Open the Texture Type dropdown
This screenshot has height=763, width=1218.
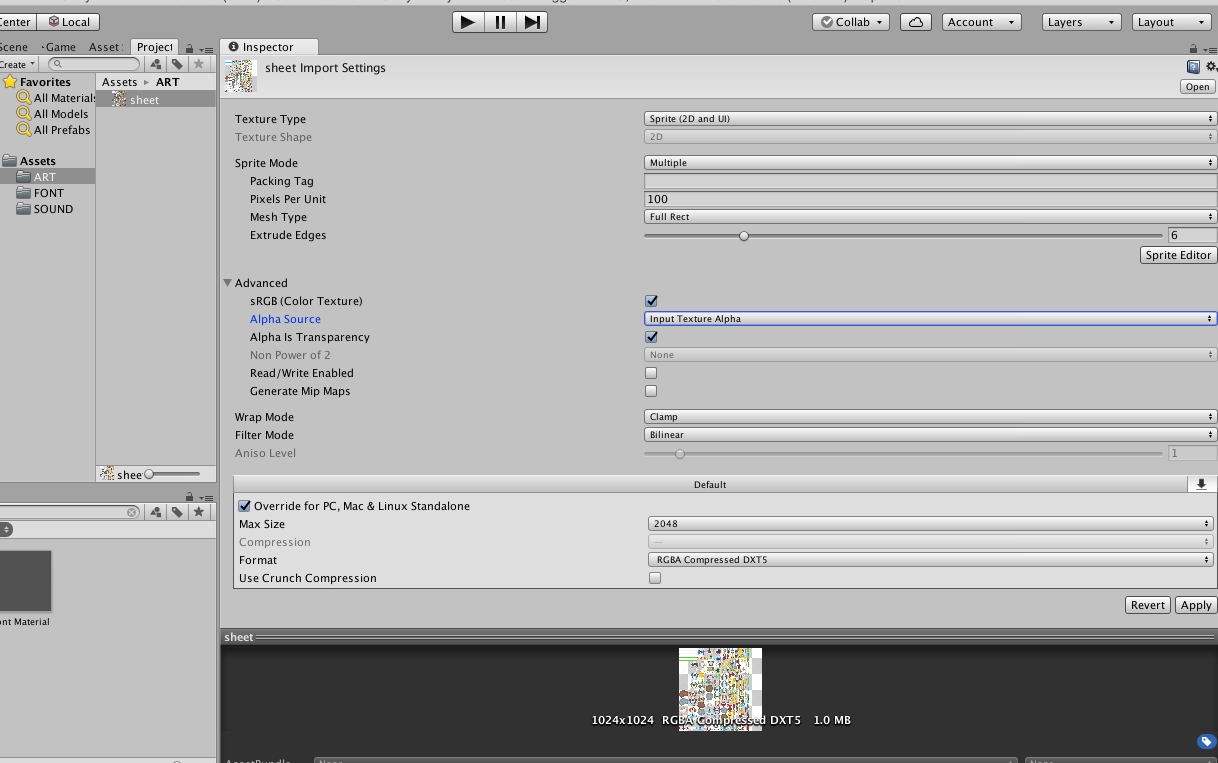[928, 118]
